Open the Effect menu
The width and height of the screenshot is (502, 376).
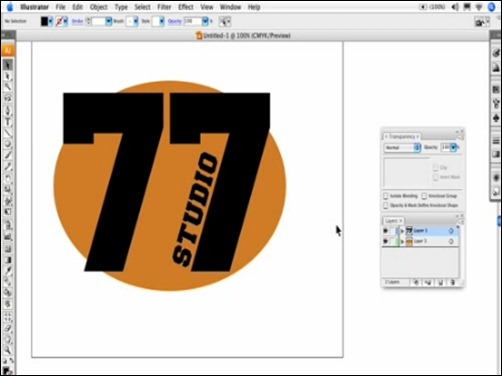coord(186,7)
